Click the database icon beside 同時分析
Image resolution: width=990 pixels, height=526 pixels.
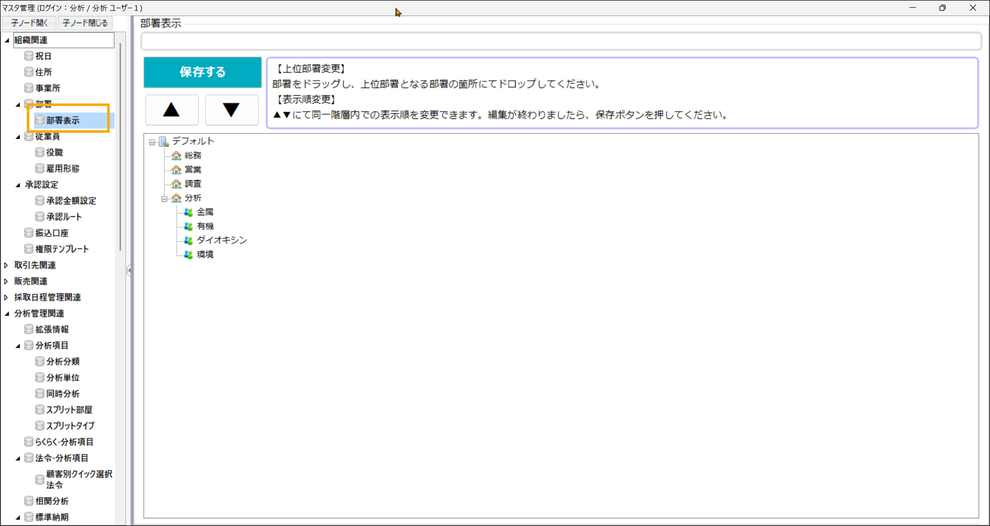[40, 394]
